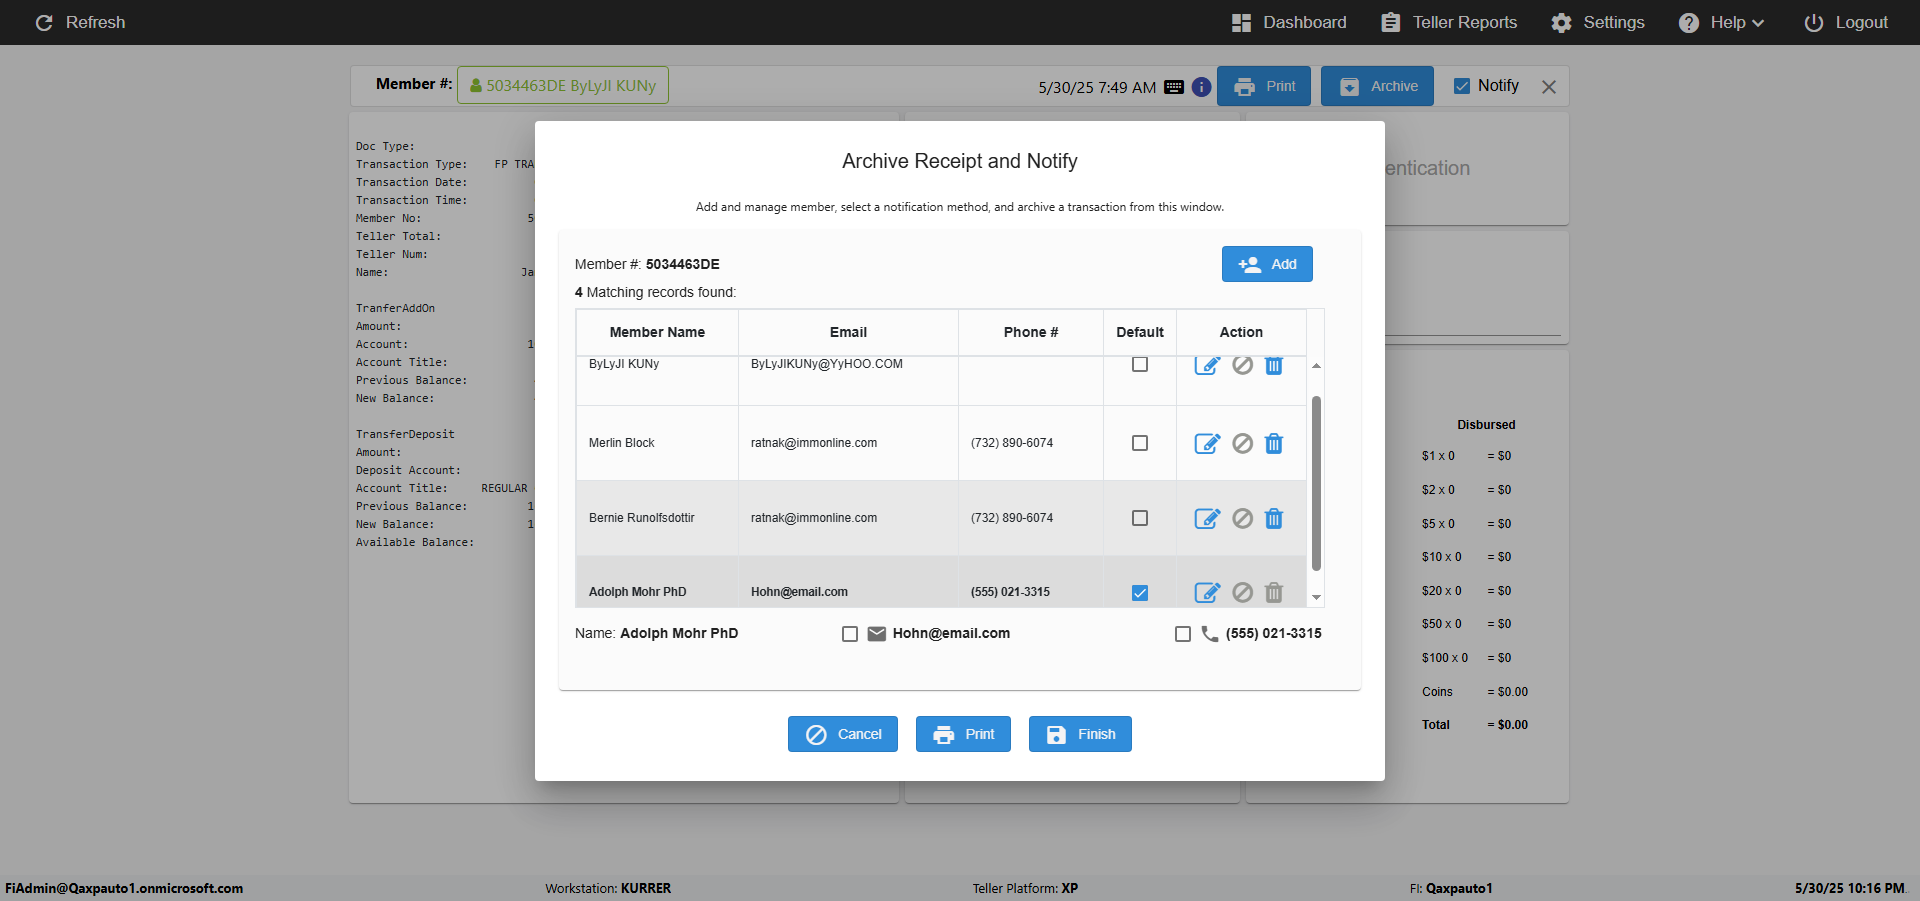Open the Dashboard page

click(x=1289, y=22)
